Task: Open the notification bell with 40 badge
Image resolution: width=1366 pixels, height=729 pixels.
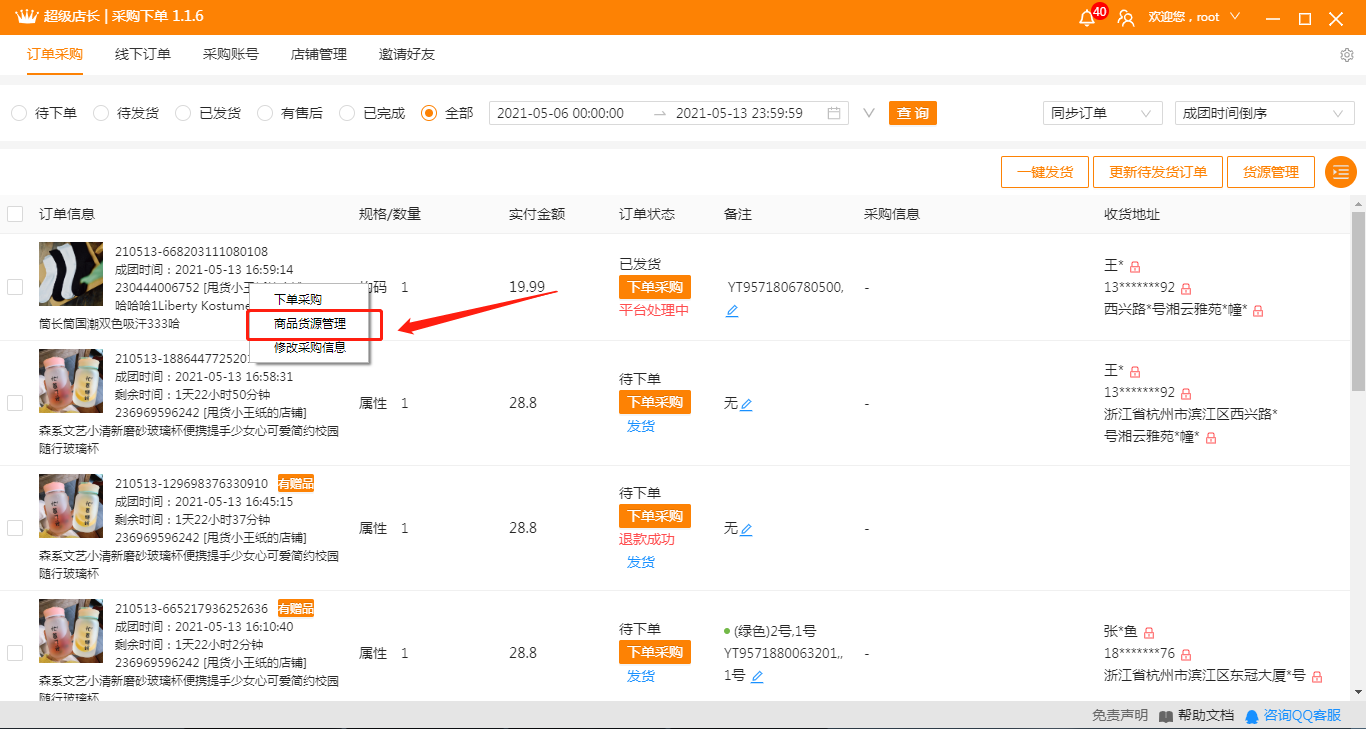Action: click(x=1087, y=18)
